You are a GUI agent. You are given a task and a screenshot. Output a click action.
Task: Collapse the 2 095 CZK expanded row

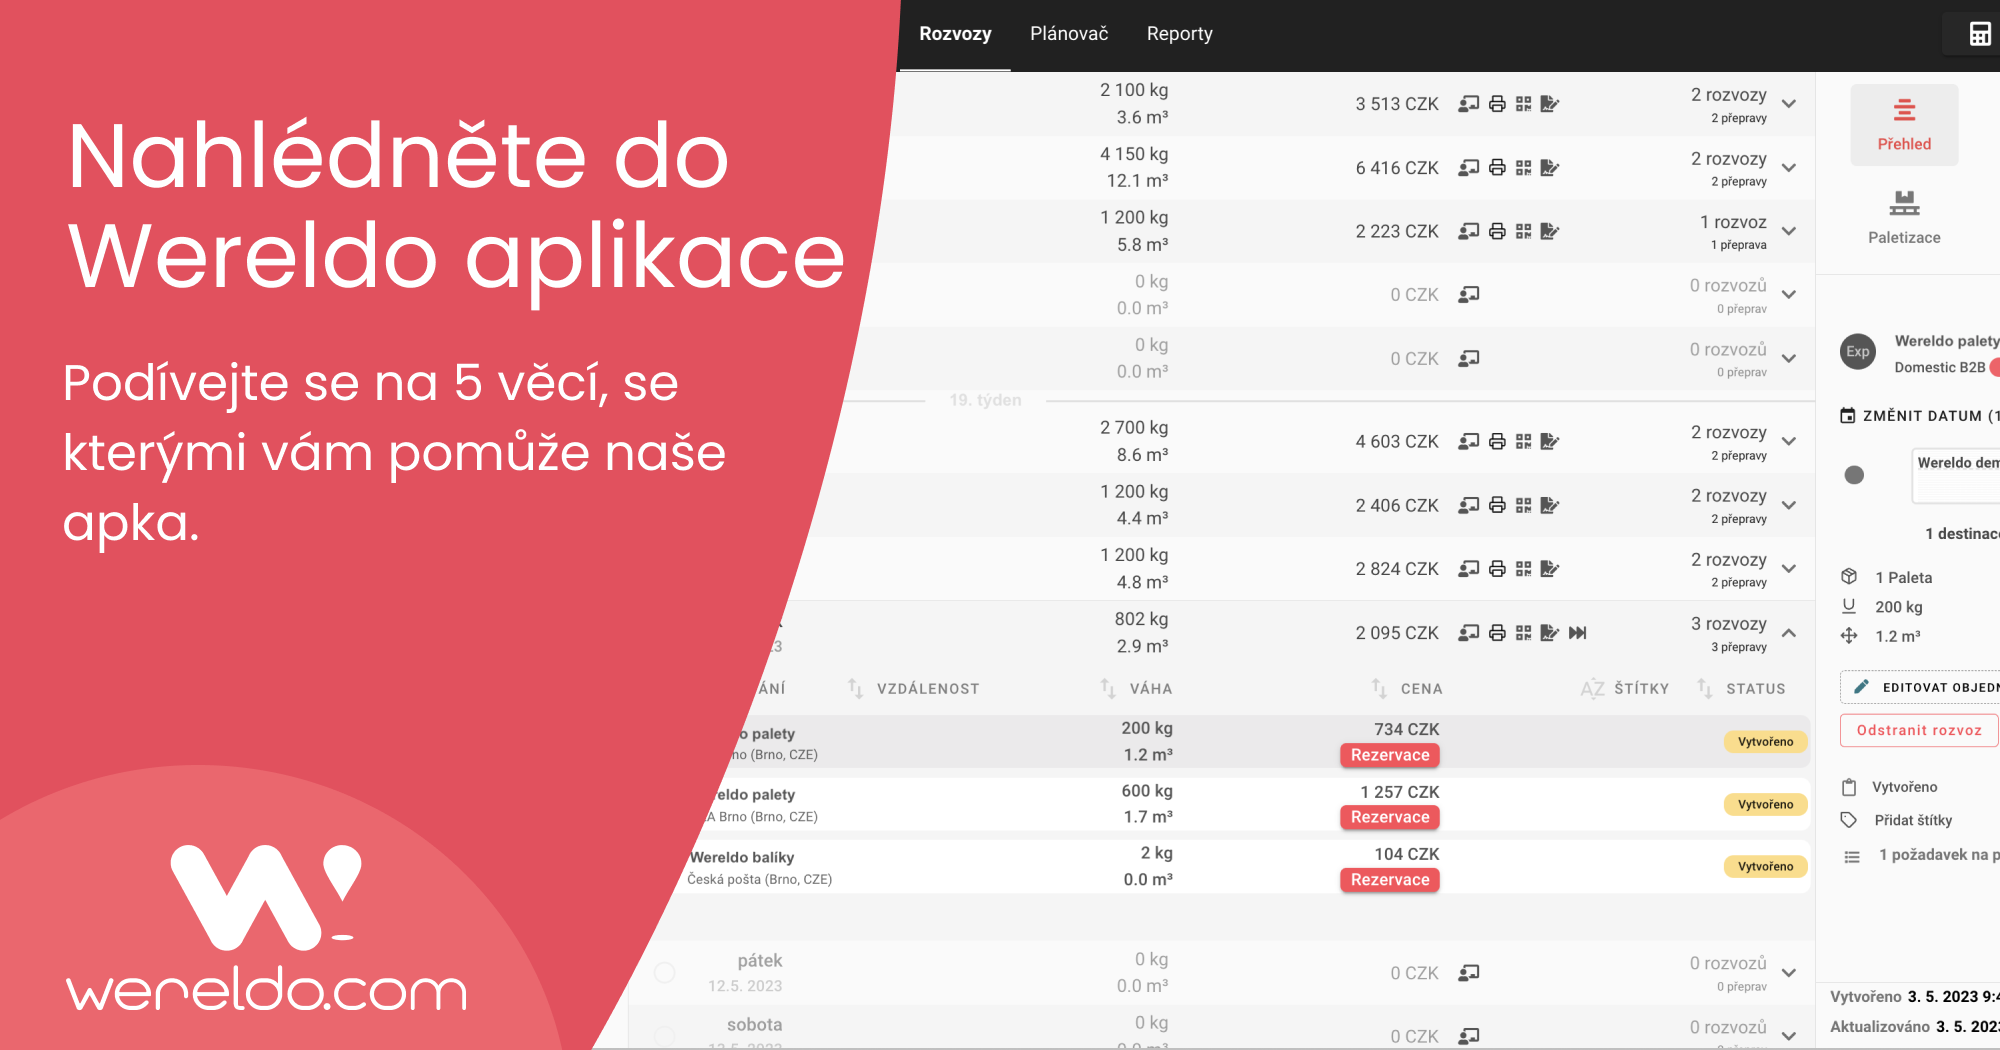click(1789, 633)
